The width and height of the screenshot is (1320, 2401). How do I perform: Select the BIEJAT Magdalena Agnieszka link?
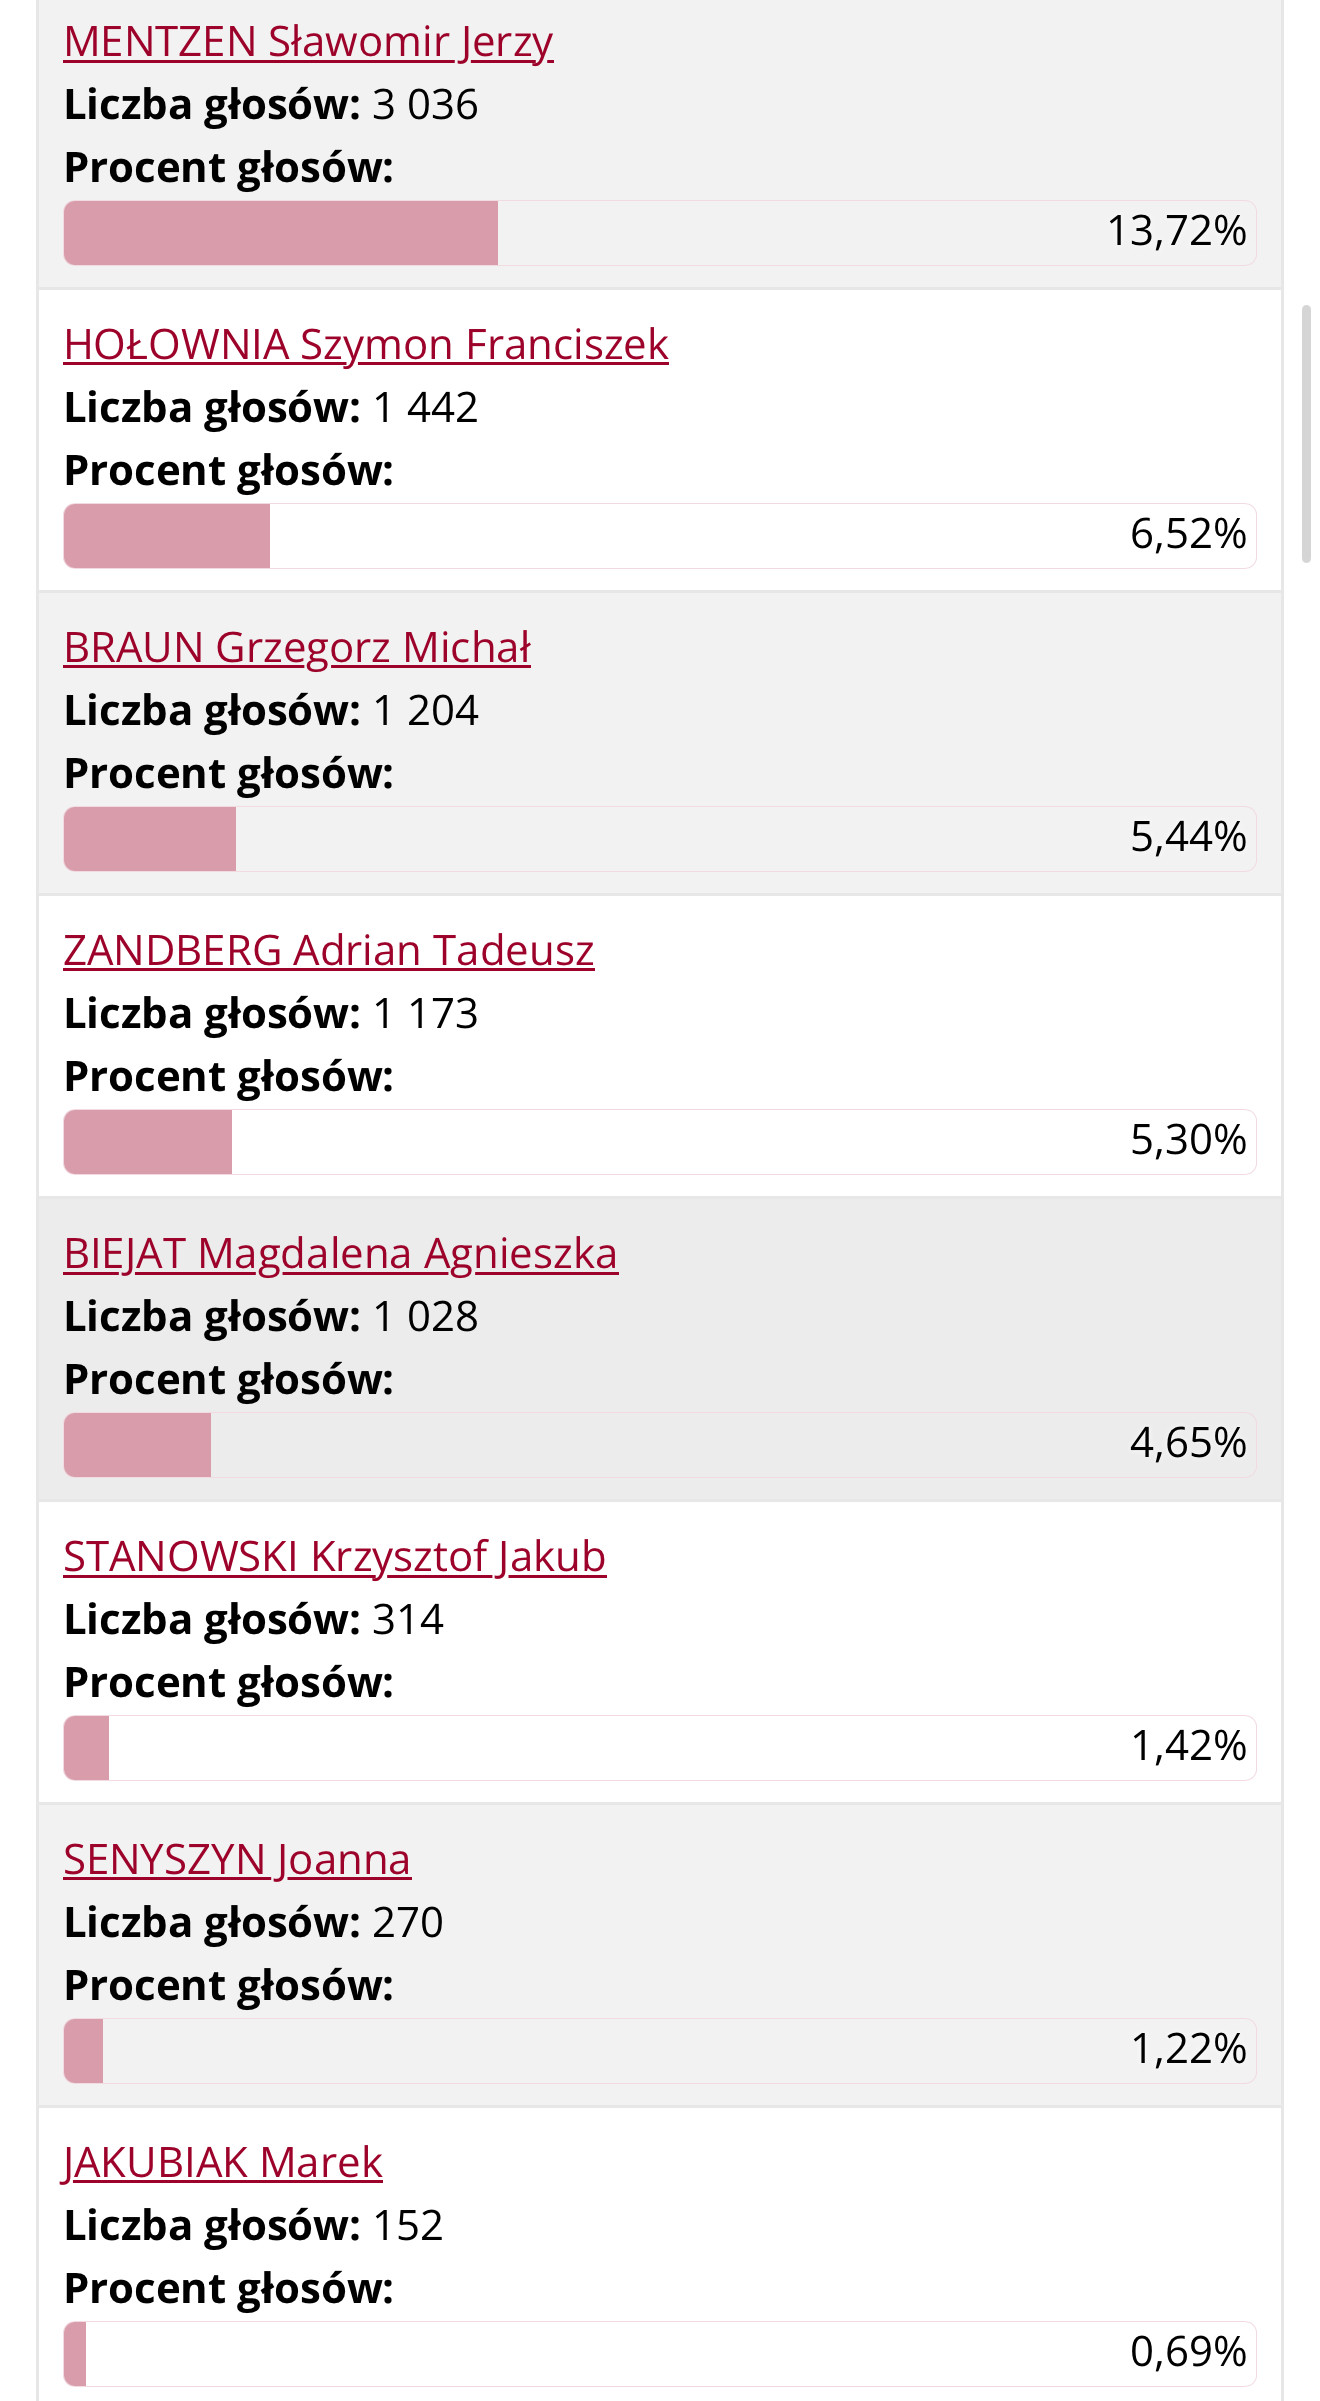pyautogui.click(x=341, y=1254)
